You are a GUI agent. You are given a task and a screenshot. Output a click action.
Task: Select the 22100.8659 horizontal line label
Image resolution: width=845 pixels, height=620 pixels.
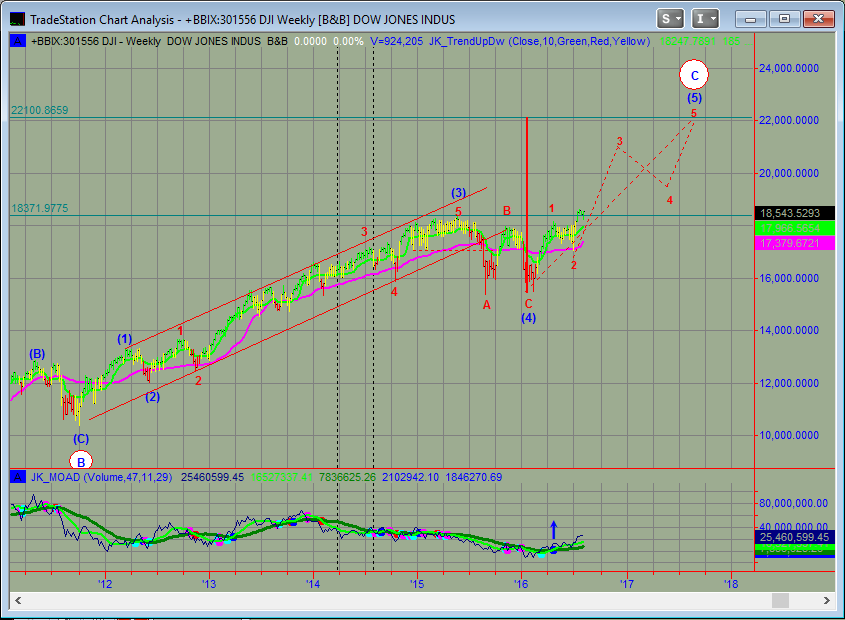point(40,111)
